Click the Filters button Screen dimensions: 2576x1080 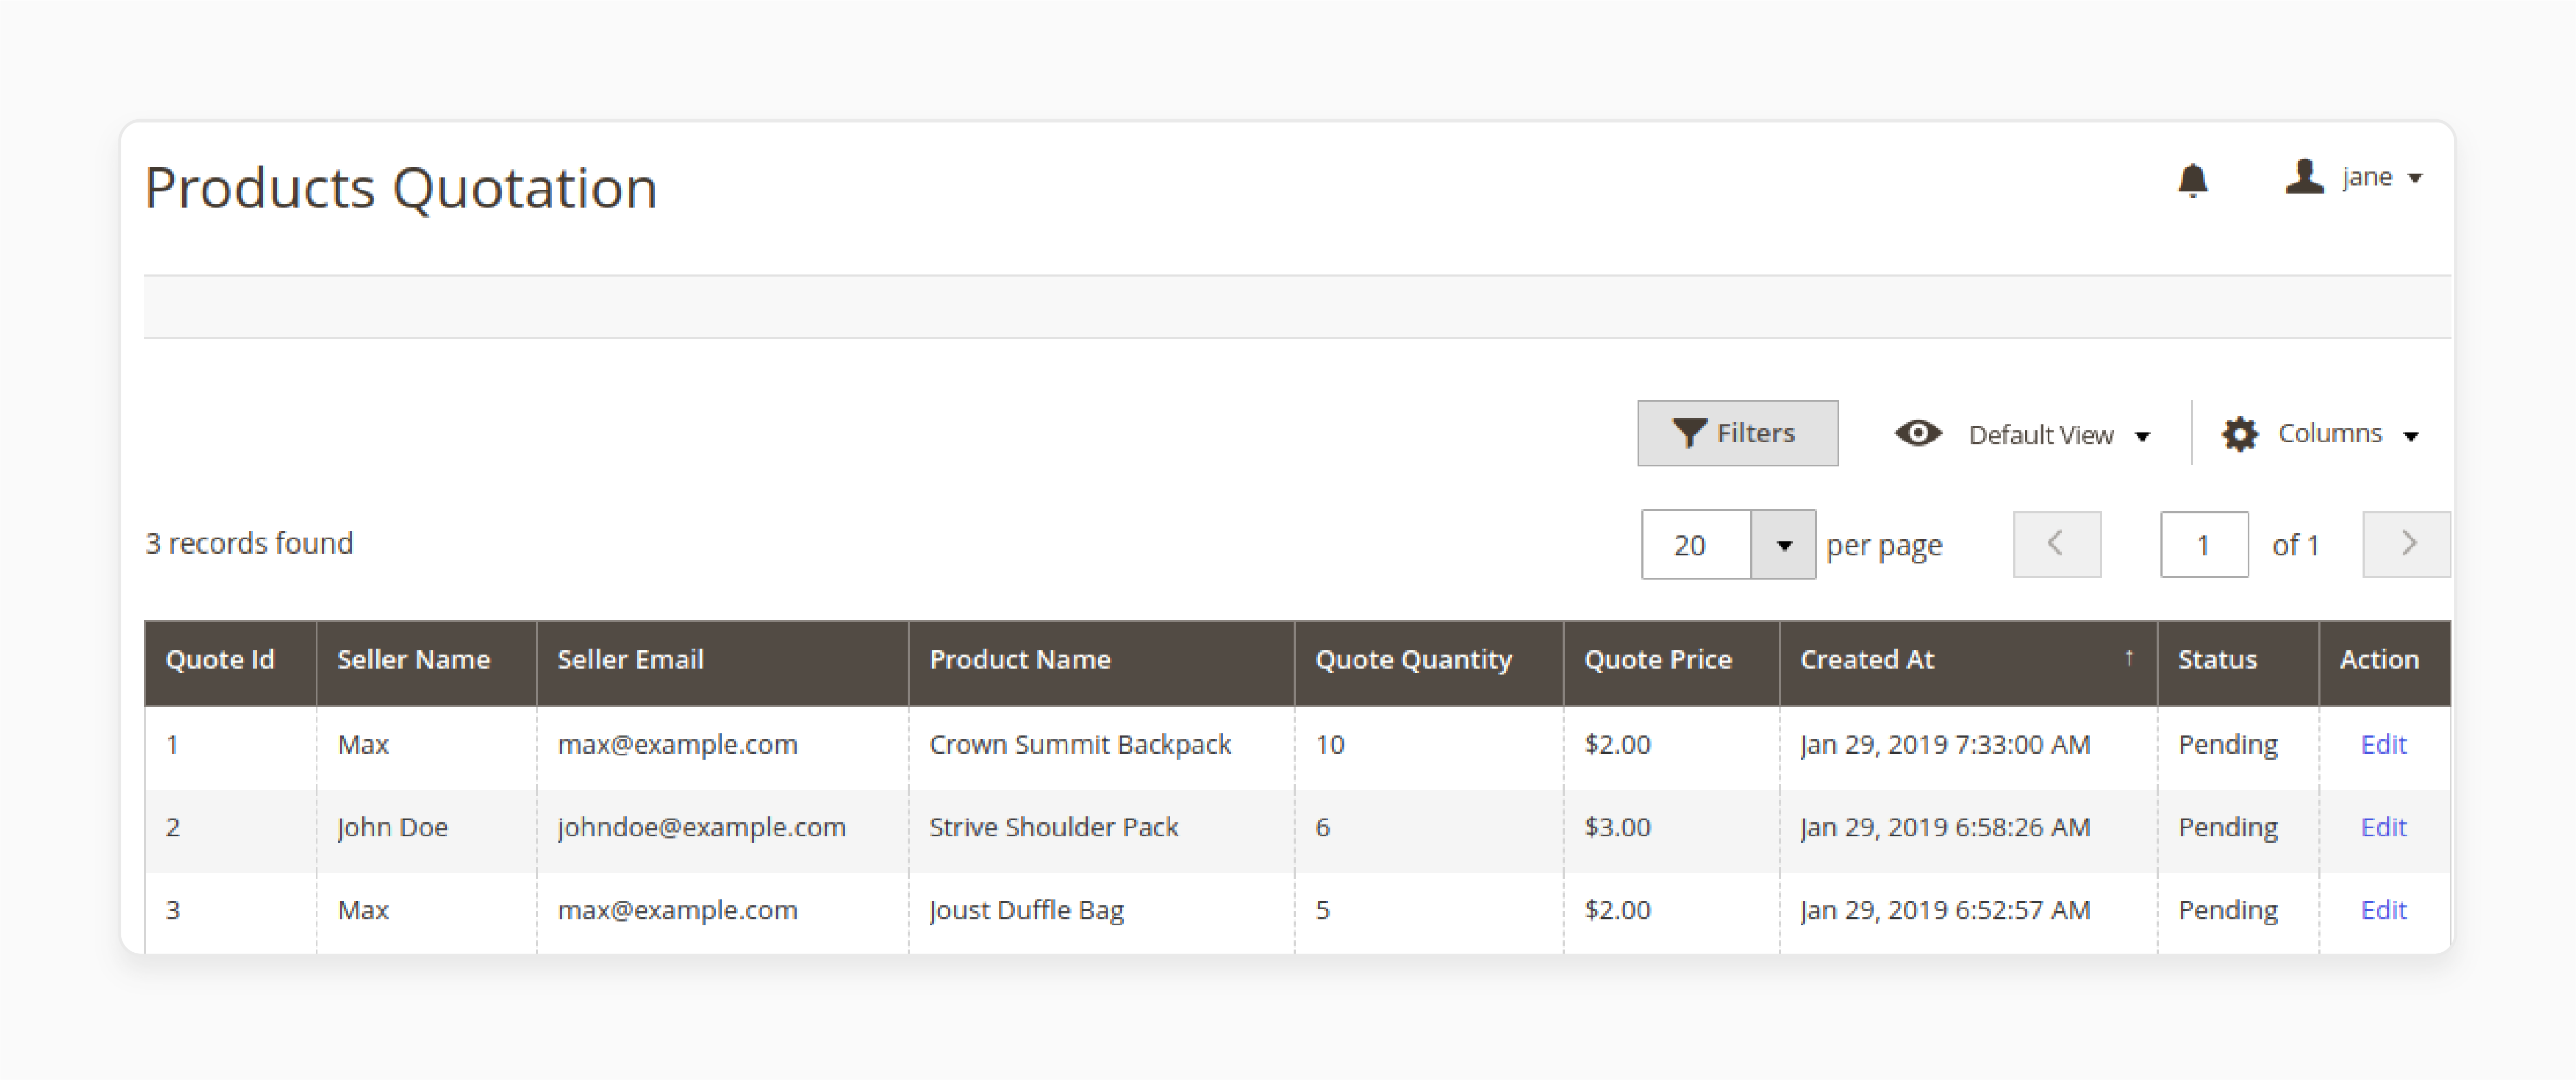pyautogui.click(x=1737, y=433)
